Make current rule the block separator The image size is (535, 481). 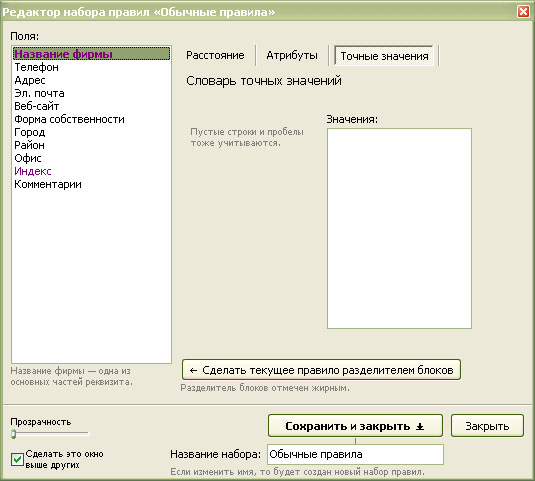point(321,370)
